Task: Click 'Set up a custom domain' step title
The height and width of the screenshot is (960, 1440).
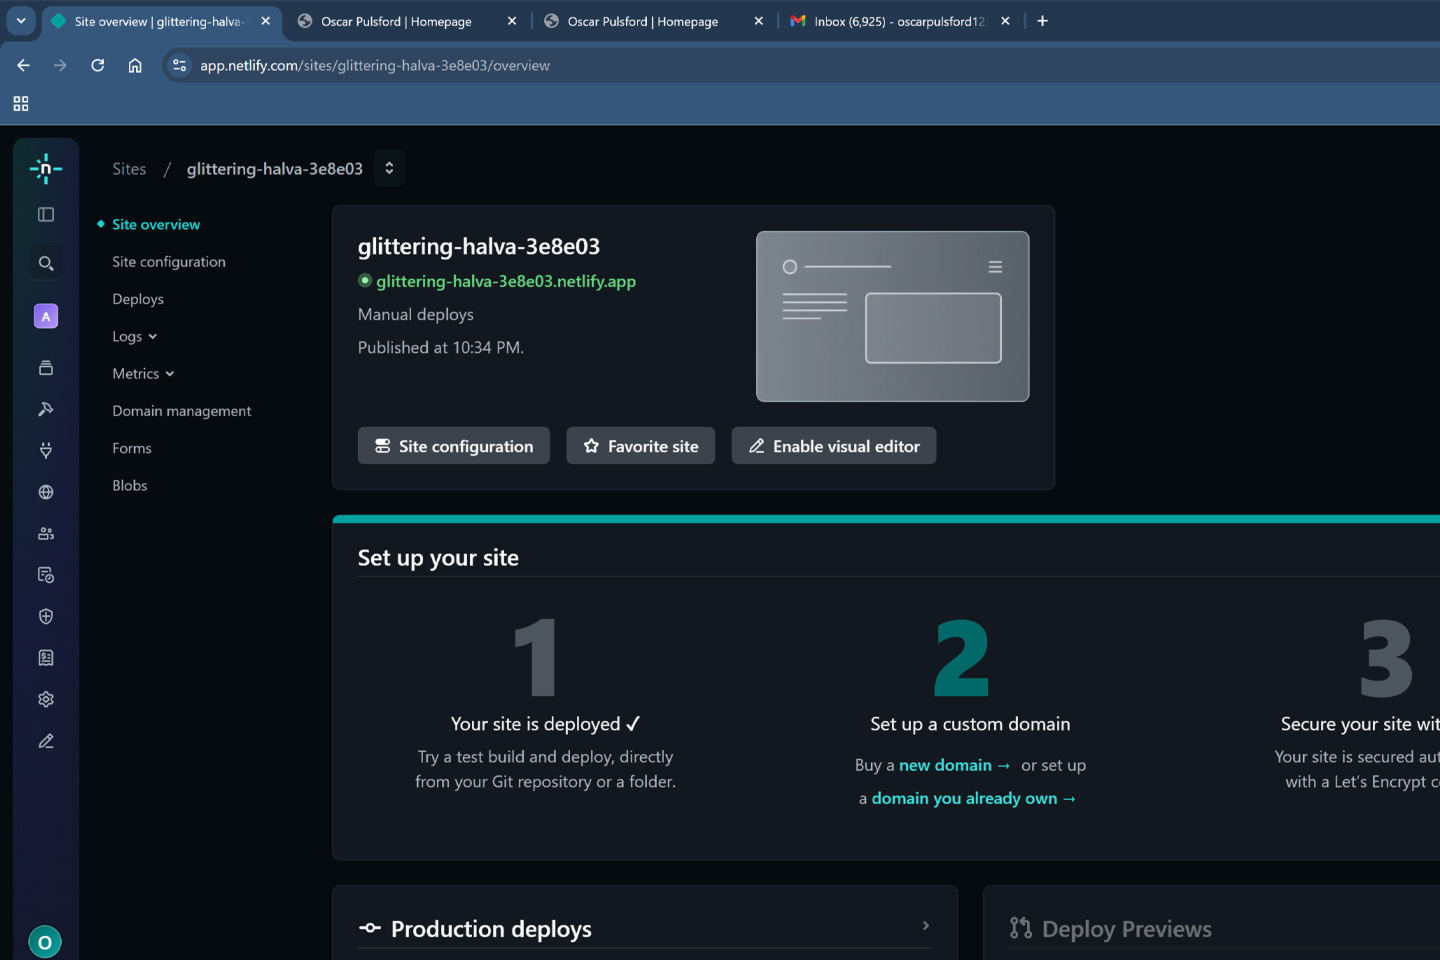Action: [970, 724]
